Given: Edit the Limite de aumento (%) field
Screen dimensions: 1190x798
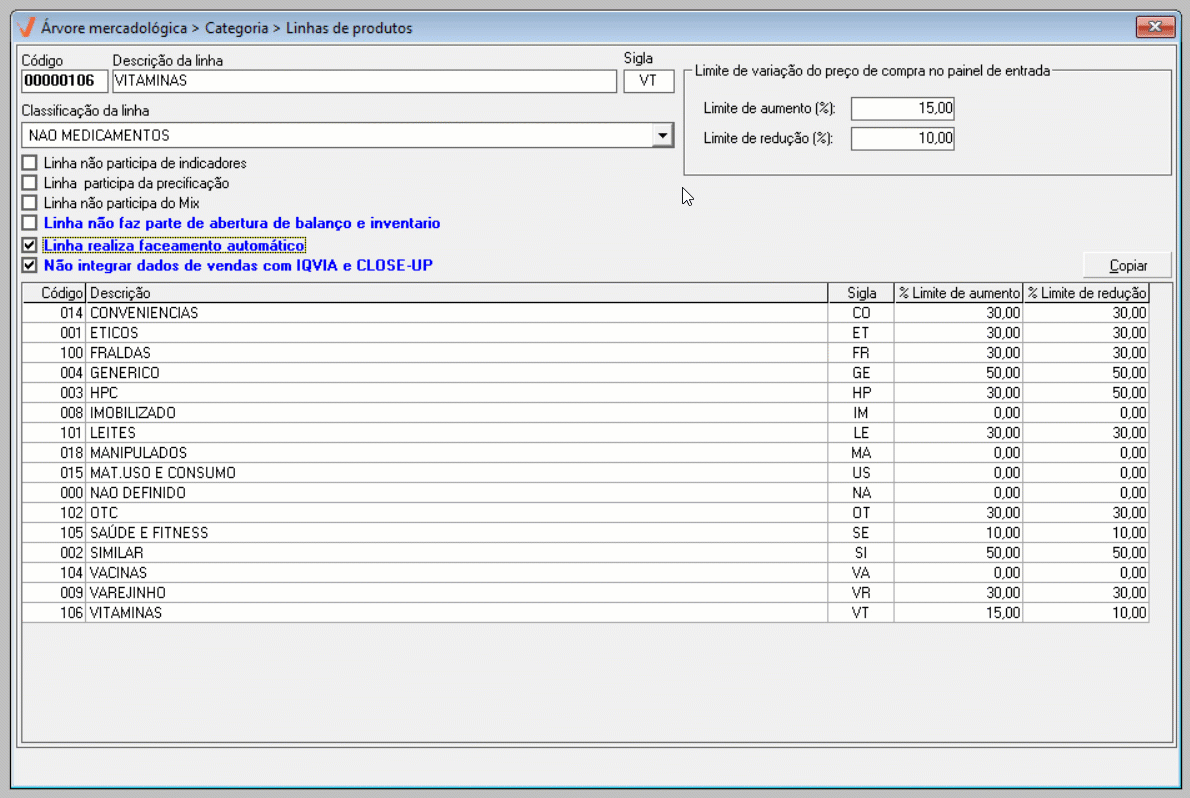Looking at the screenshot, I should coord(902,108).
